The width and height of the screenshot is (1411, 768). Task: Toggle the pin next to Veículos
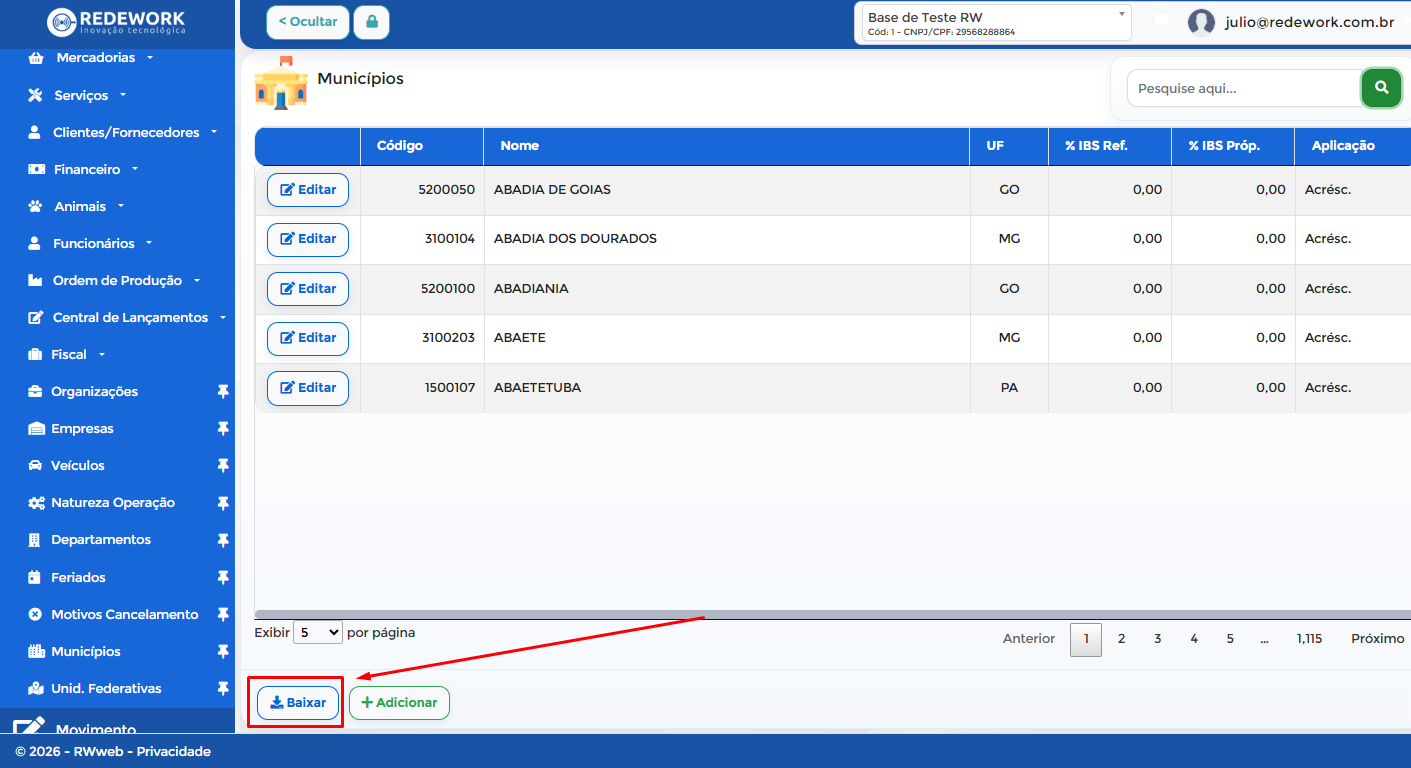click(223, 465)
